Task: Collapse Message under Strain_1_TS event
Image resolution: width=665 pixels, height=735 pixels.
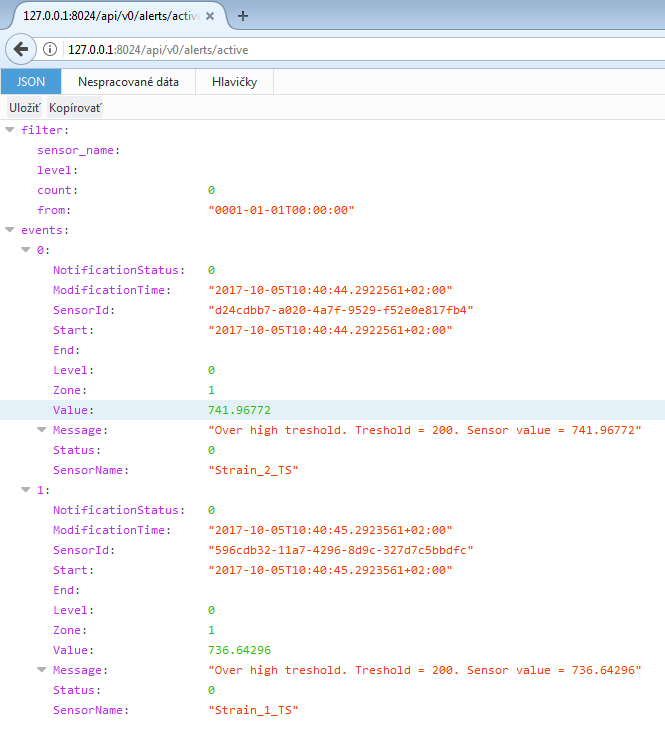Action: tap(42, 670)
